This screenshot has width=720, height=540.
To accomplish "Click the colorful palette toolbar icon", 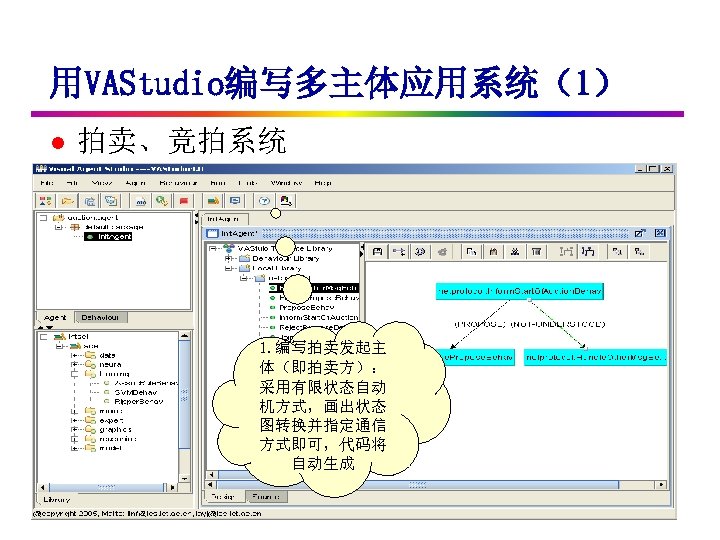I will [x=286, y=201].
